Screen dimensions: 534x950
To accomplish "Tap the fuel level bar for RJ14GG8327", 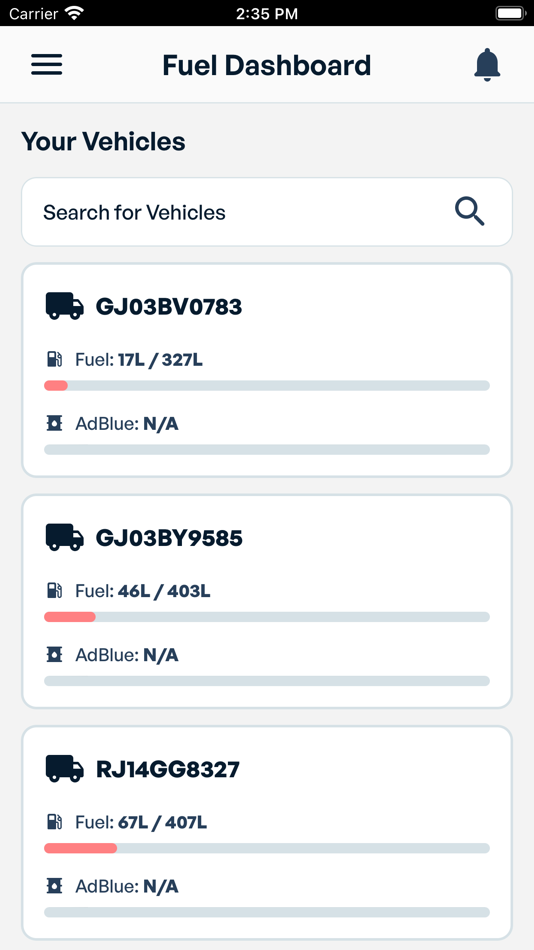I will 267,848.
